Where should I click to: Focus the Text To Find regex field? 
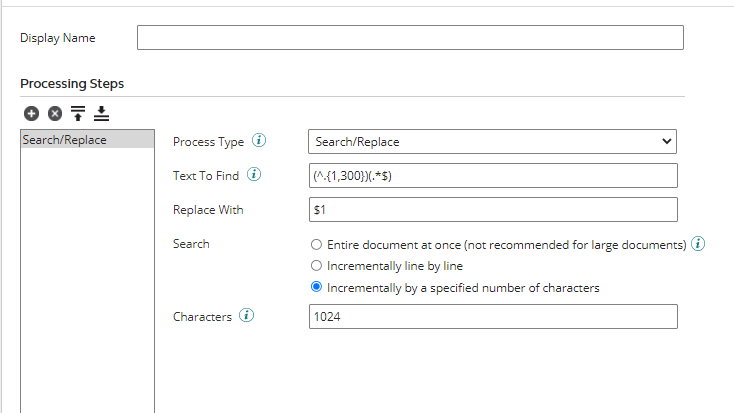click(x=492, y=176)
